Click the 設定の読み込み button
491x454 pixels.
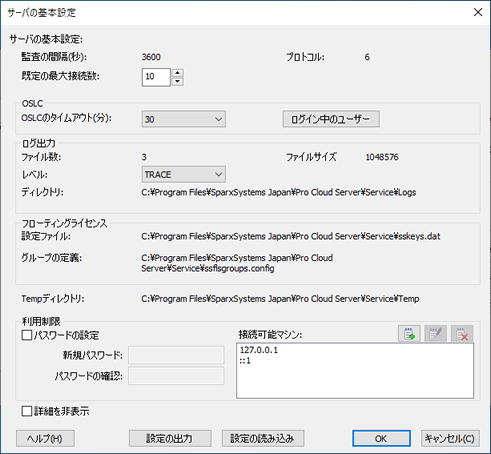click(263, 438)
